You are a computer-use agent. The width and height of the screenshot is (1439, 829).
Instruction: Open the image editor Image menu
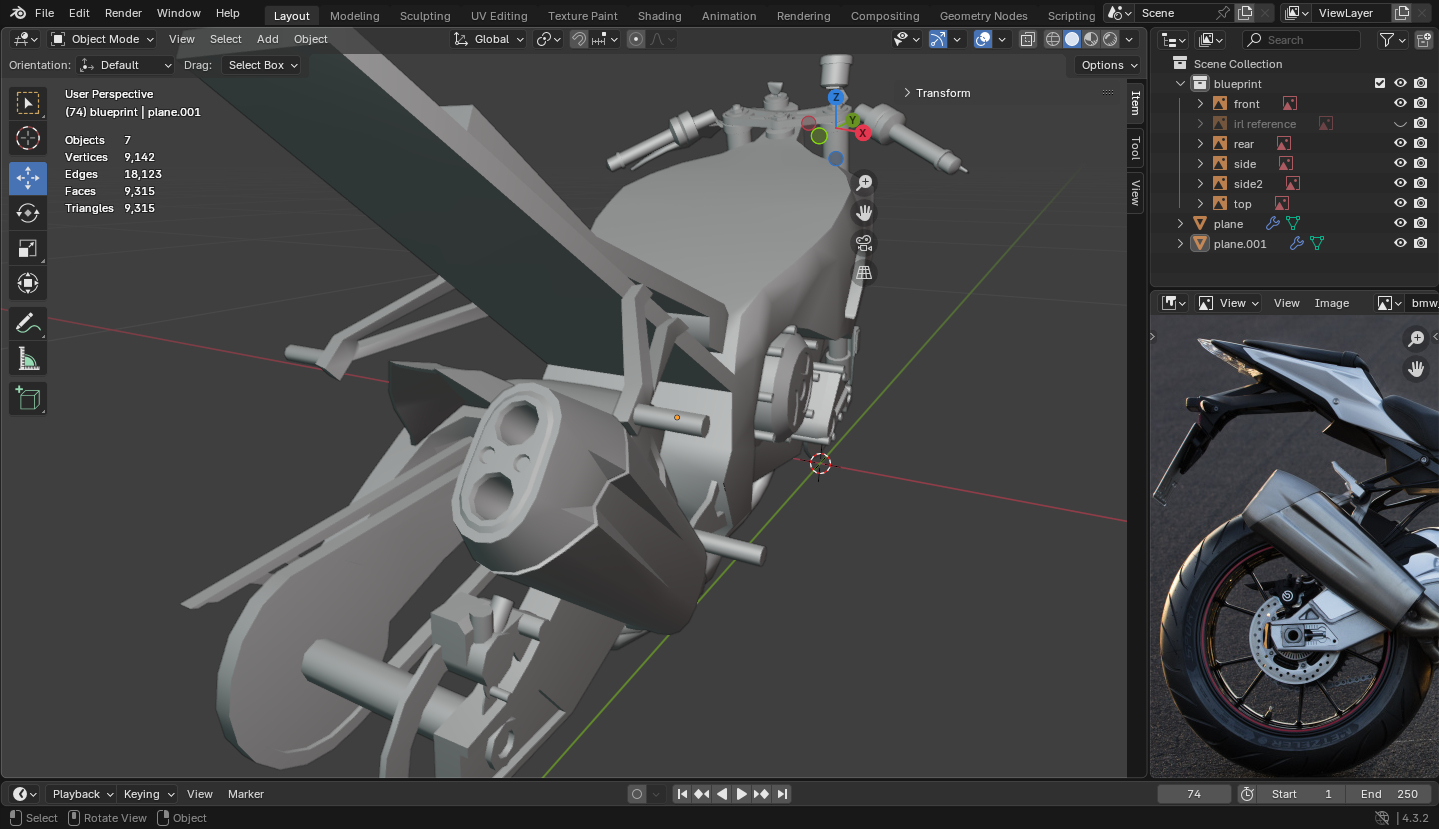pos(1332,303)
